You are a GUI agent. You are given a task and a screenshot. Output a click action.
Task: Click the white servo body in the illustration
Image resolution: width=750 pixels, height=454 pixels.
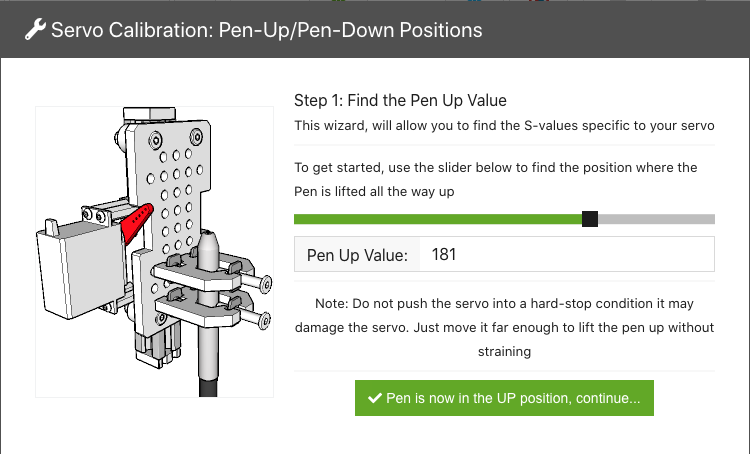pos(79,270)
